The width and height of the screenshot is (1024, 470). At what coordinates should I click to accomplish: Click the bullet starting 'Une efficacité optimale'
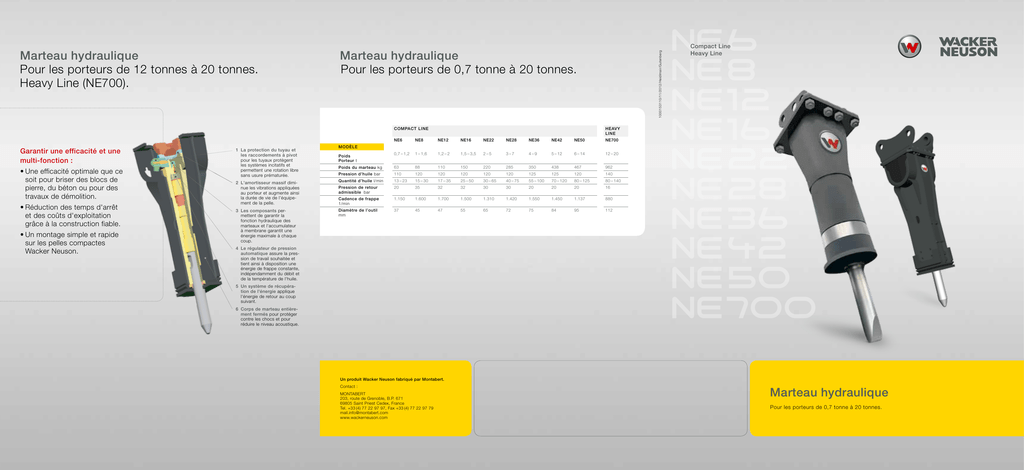pos(72,183)
